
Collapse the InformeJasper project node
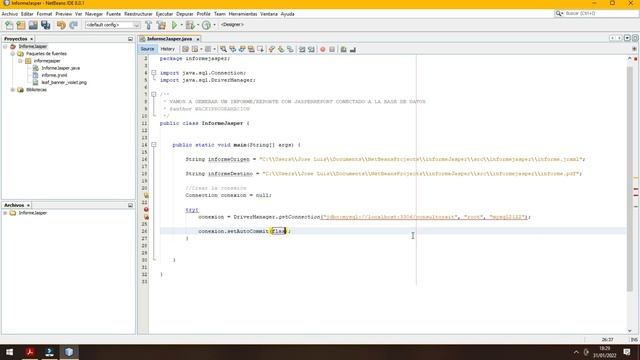[x=5, y=47]
